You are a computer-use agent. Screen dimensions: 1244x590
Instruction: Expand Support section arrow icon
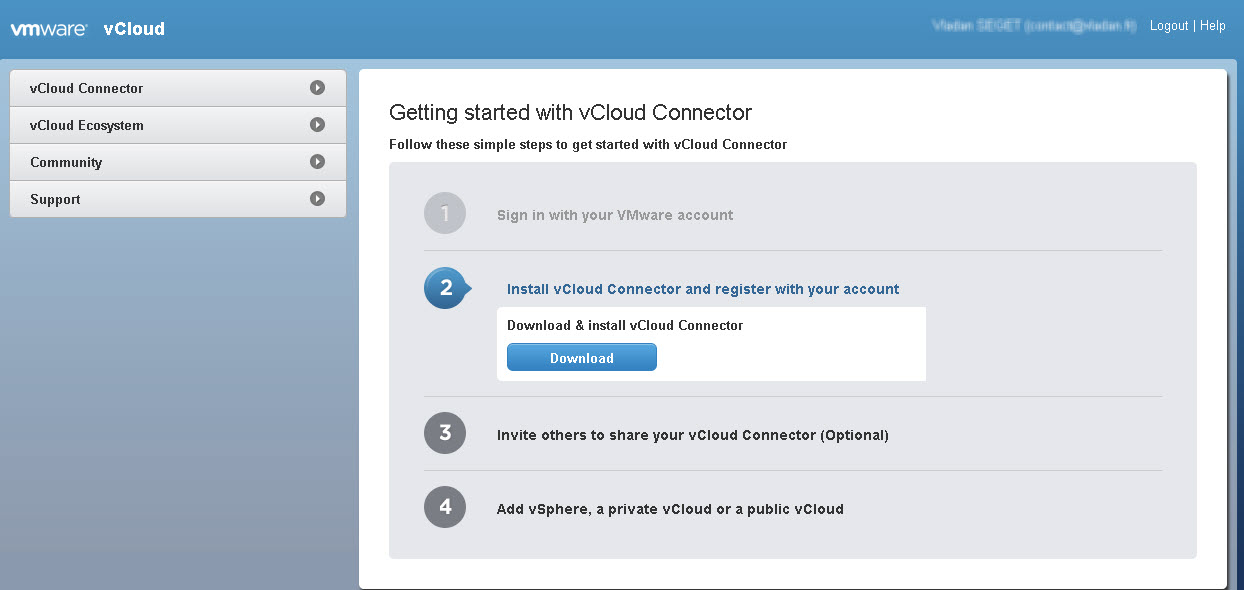(317, 199)
